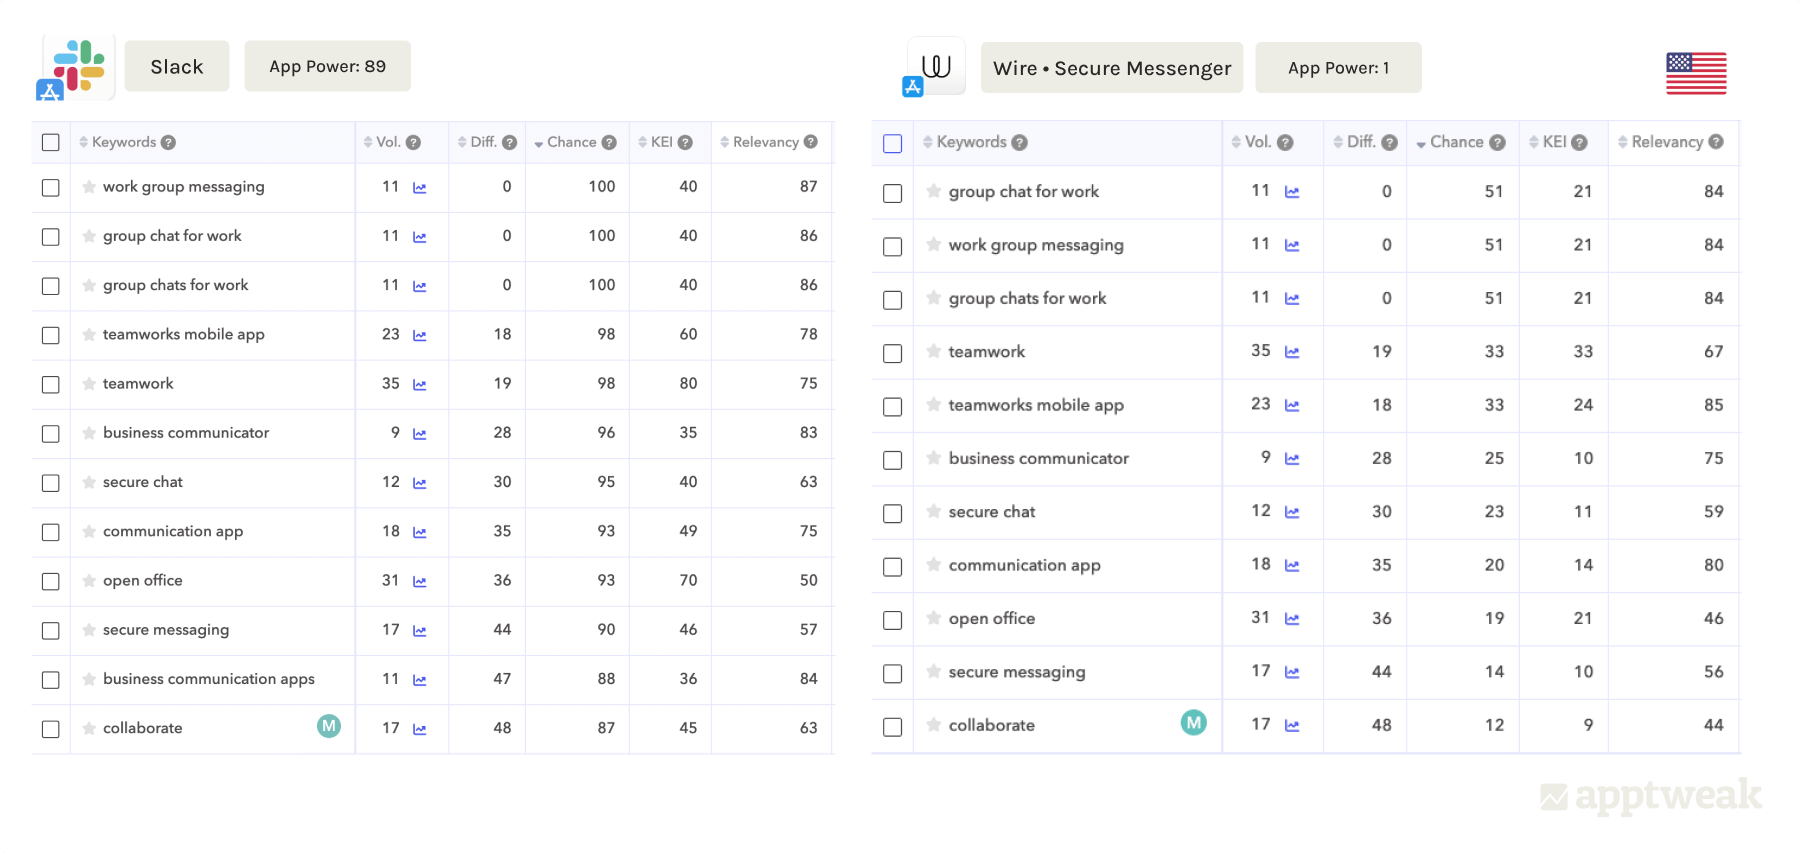Image resolution: width=1800 pixels, height=854 pixels.
Task: Open volume trend chart for Slack 'teamwork'
Action: coord(420,385)
